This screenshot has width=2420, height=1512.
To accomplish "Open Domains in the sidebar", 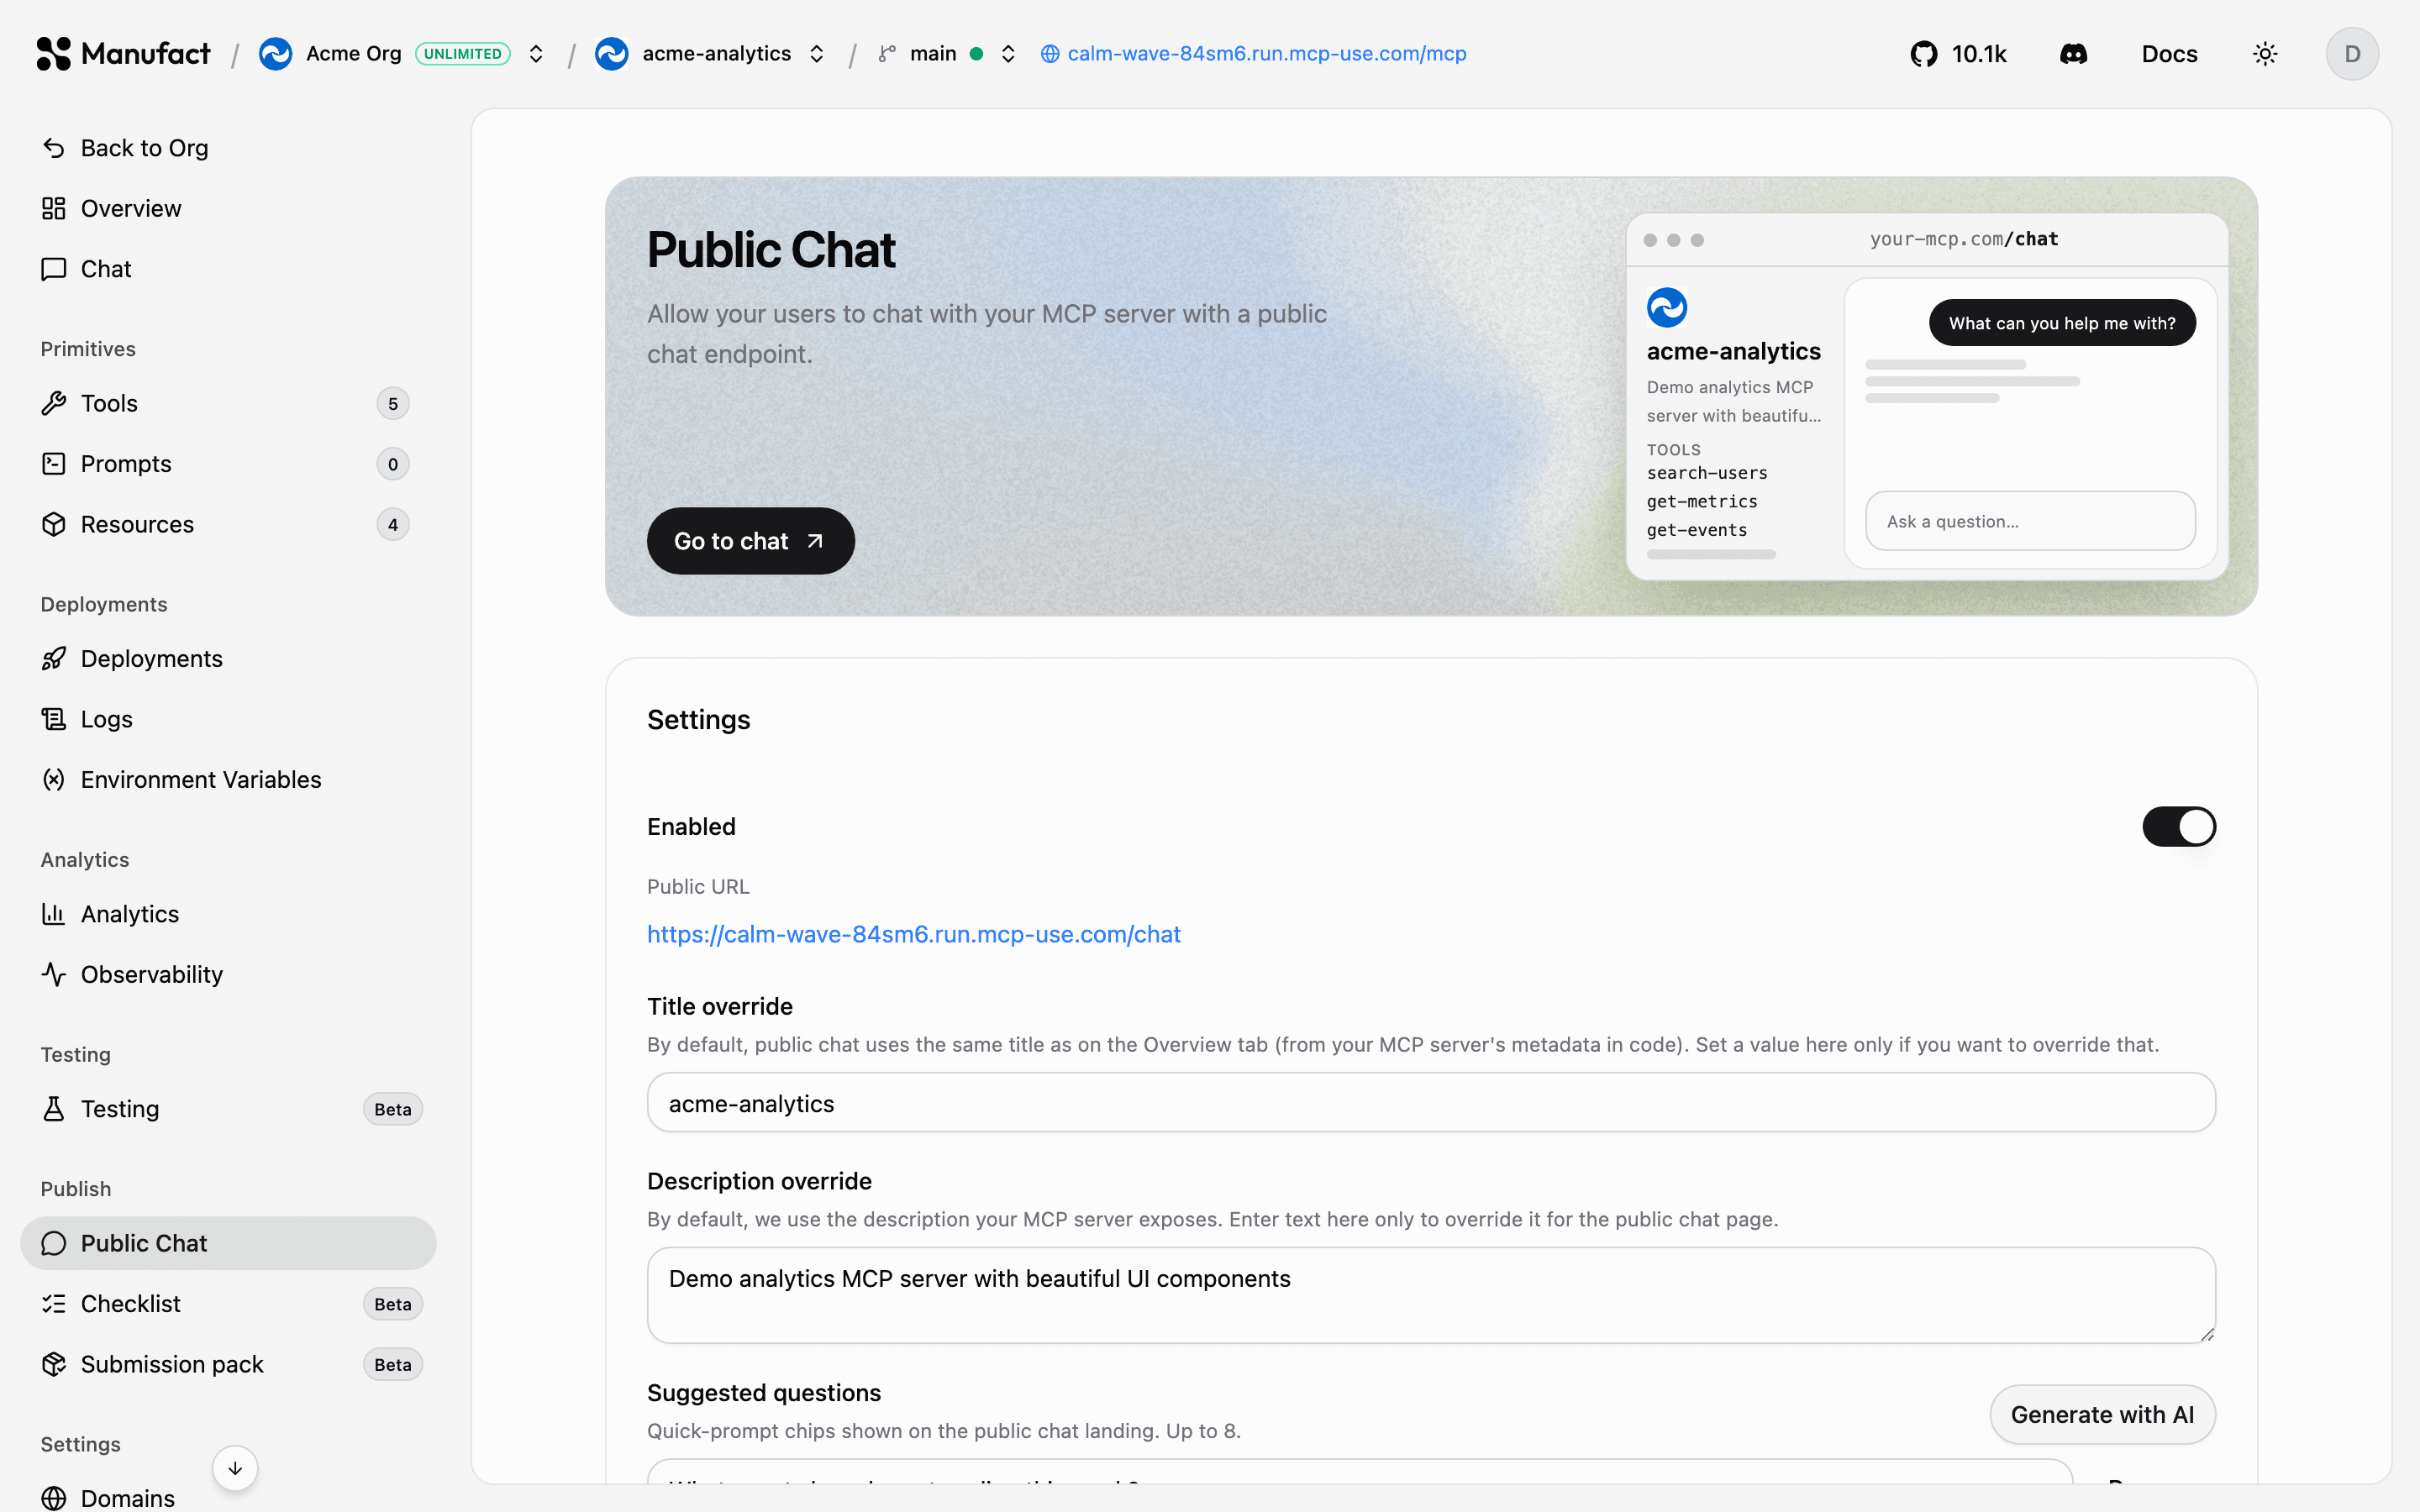I will tap(228, 1498).
